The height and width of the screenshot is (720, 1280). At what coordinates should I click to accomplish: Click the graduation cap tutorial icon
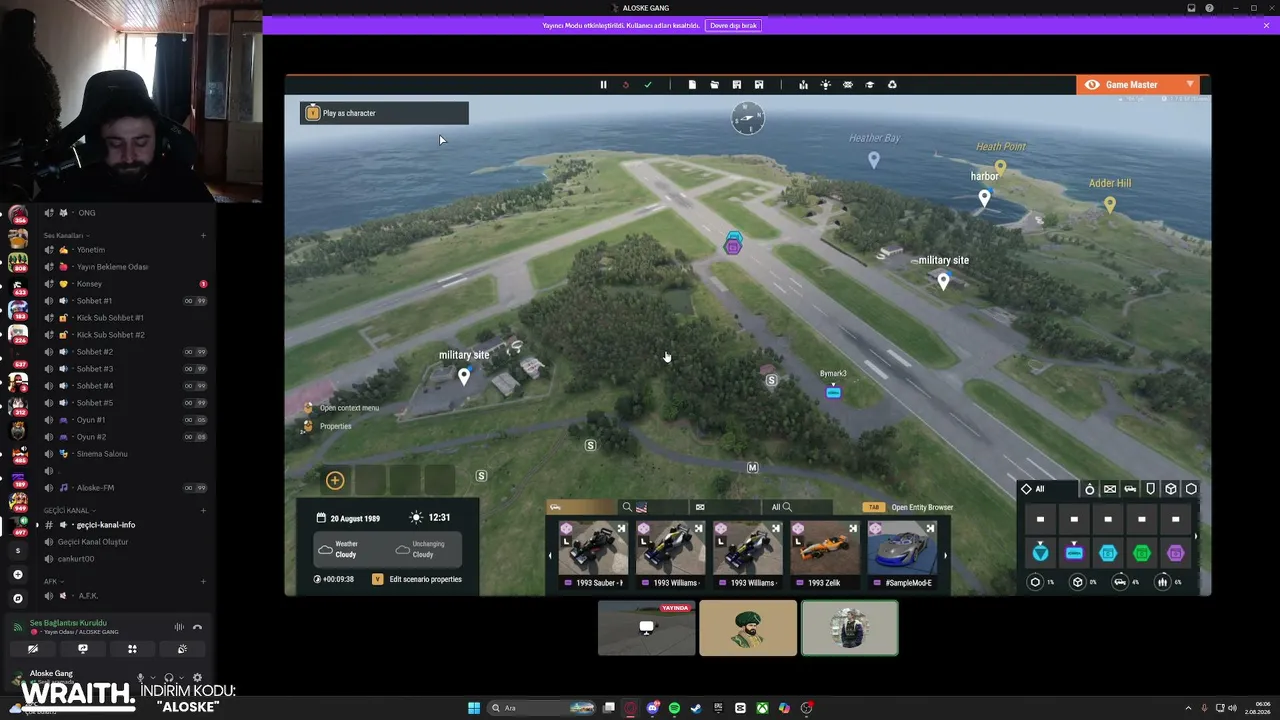tap(870, 85)
